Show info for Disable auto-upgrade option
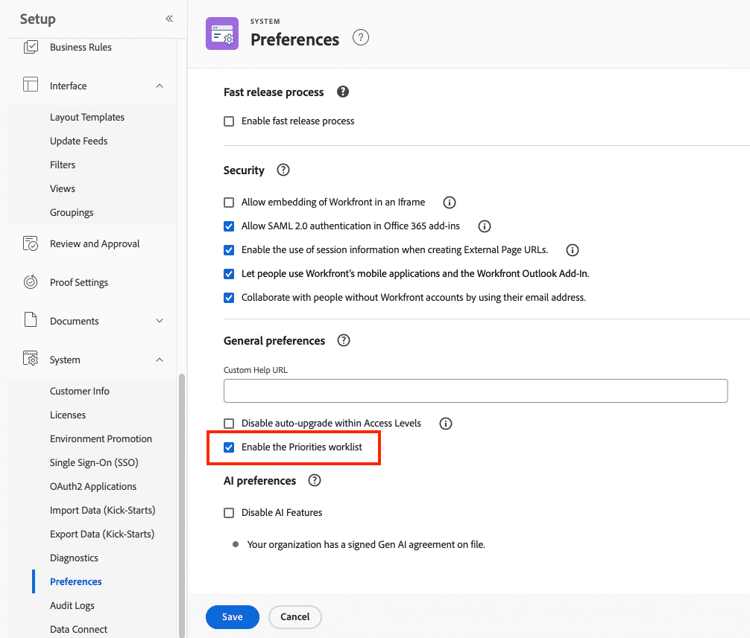The height and width of the screenshot is (638, 750). point(446,424)
